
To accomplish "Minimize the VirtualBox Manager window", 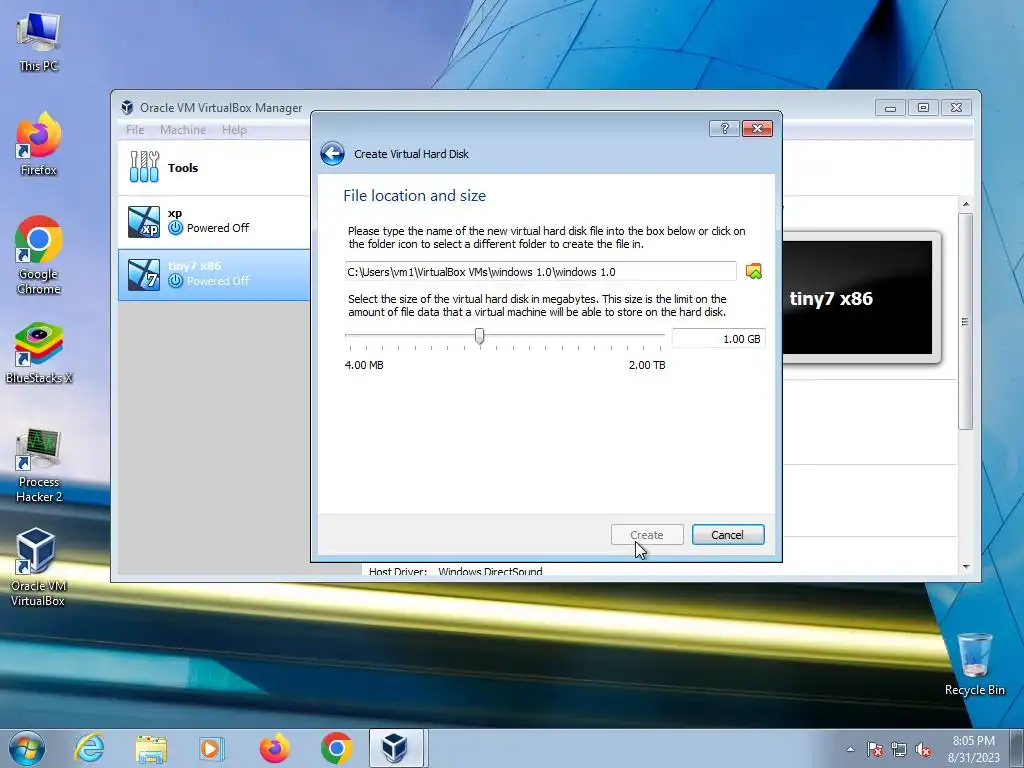I will (890, 108).
